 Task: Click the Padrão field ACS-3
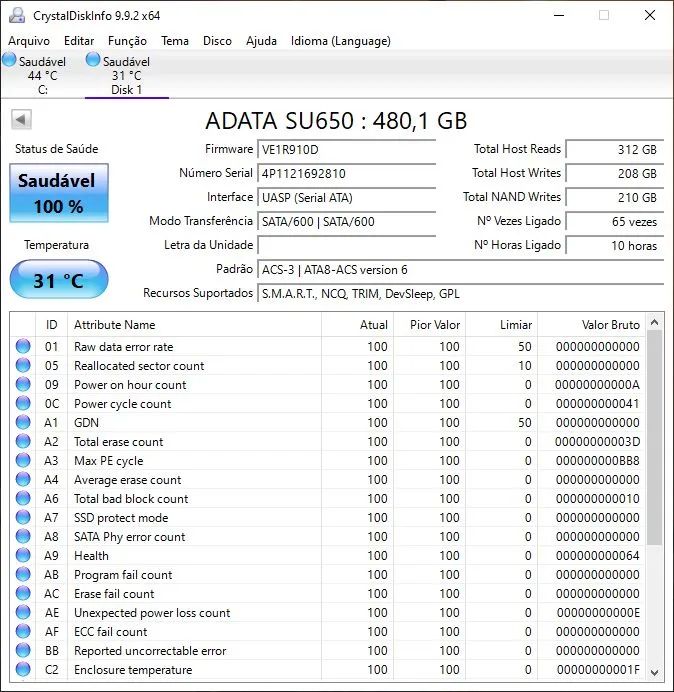[x=460, y=270]
